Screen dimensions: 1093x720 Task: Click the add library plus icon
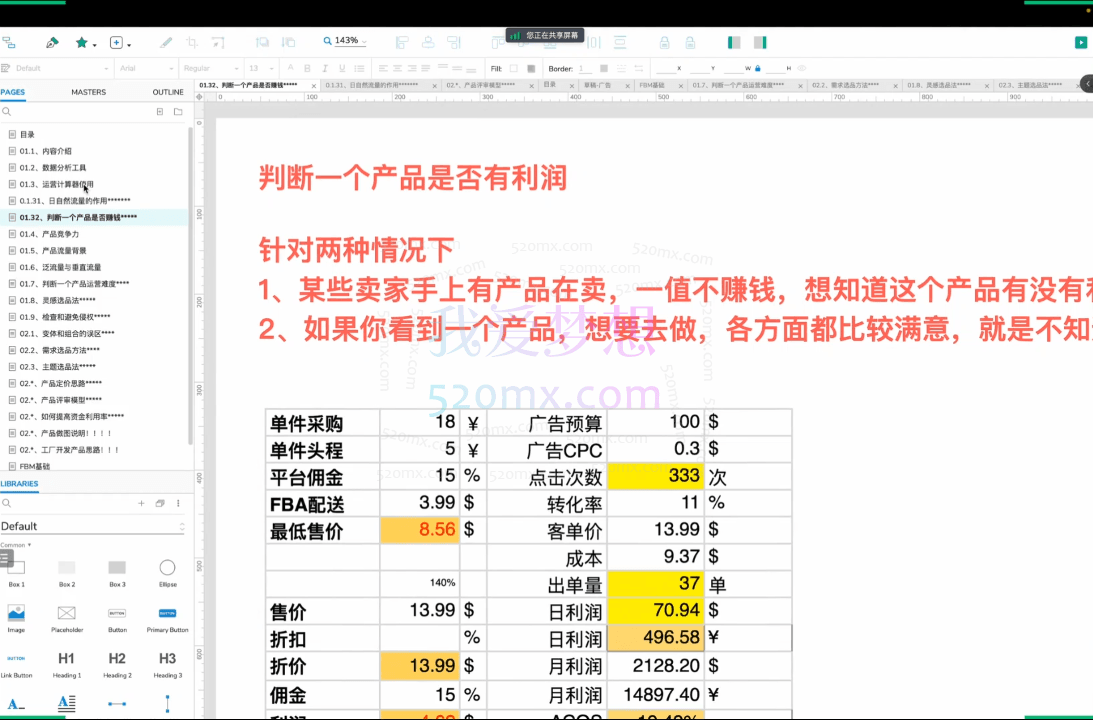(141, 504)
